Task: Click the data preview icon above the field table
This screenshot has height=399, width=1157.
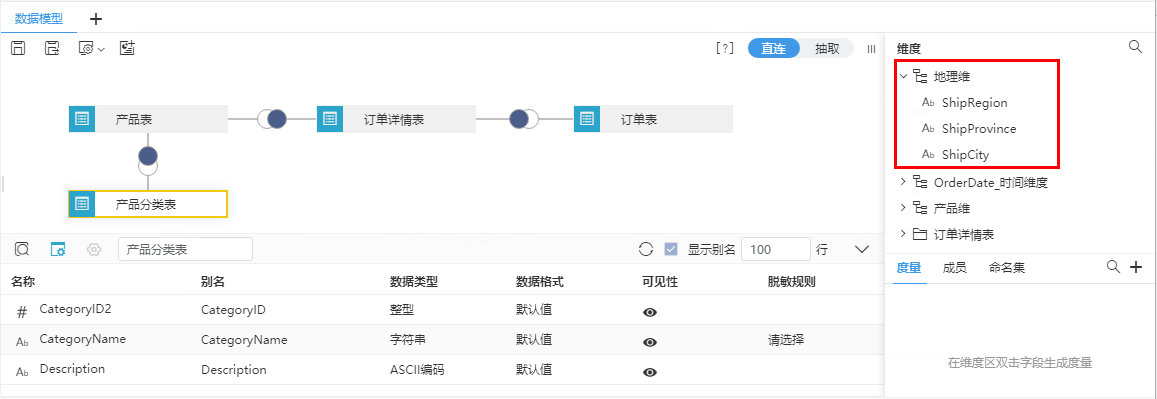Action: point(22,249)
